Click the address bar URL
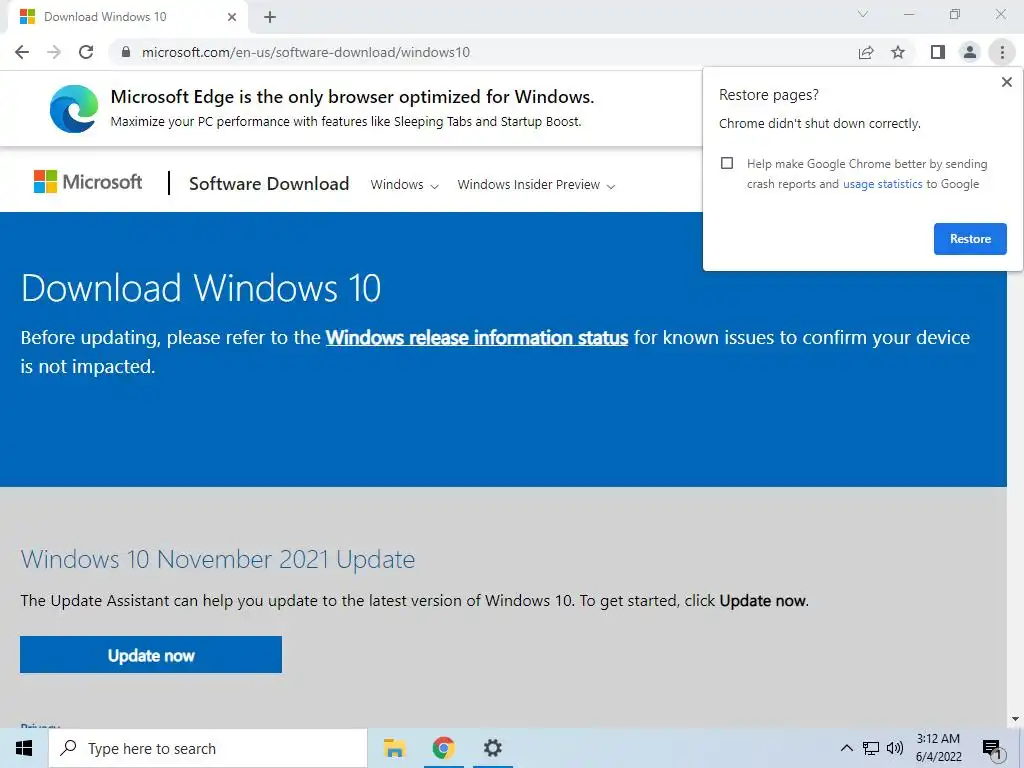Image resolution: width=1024 pixels, height=768 pixels. 306,52
